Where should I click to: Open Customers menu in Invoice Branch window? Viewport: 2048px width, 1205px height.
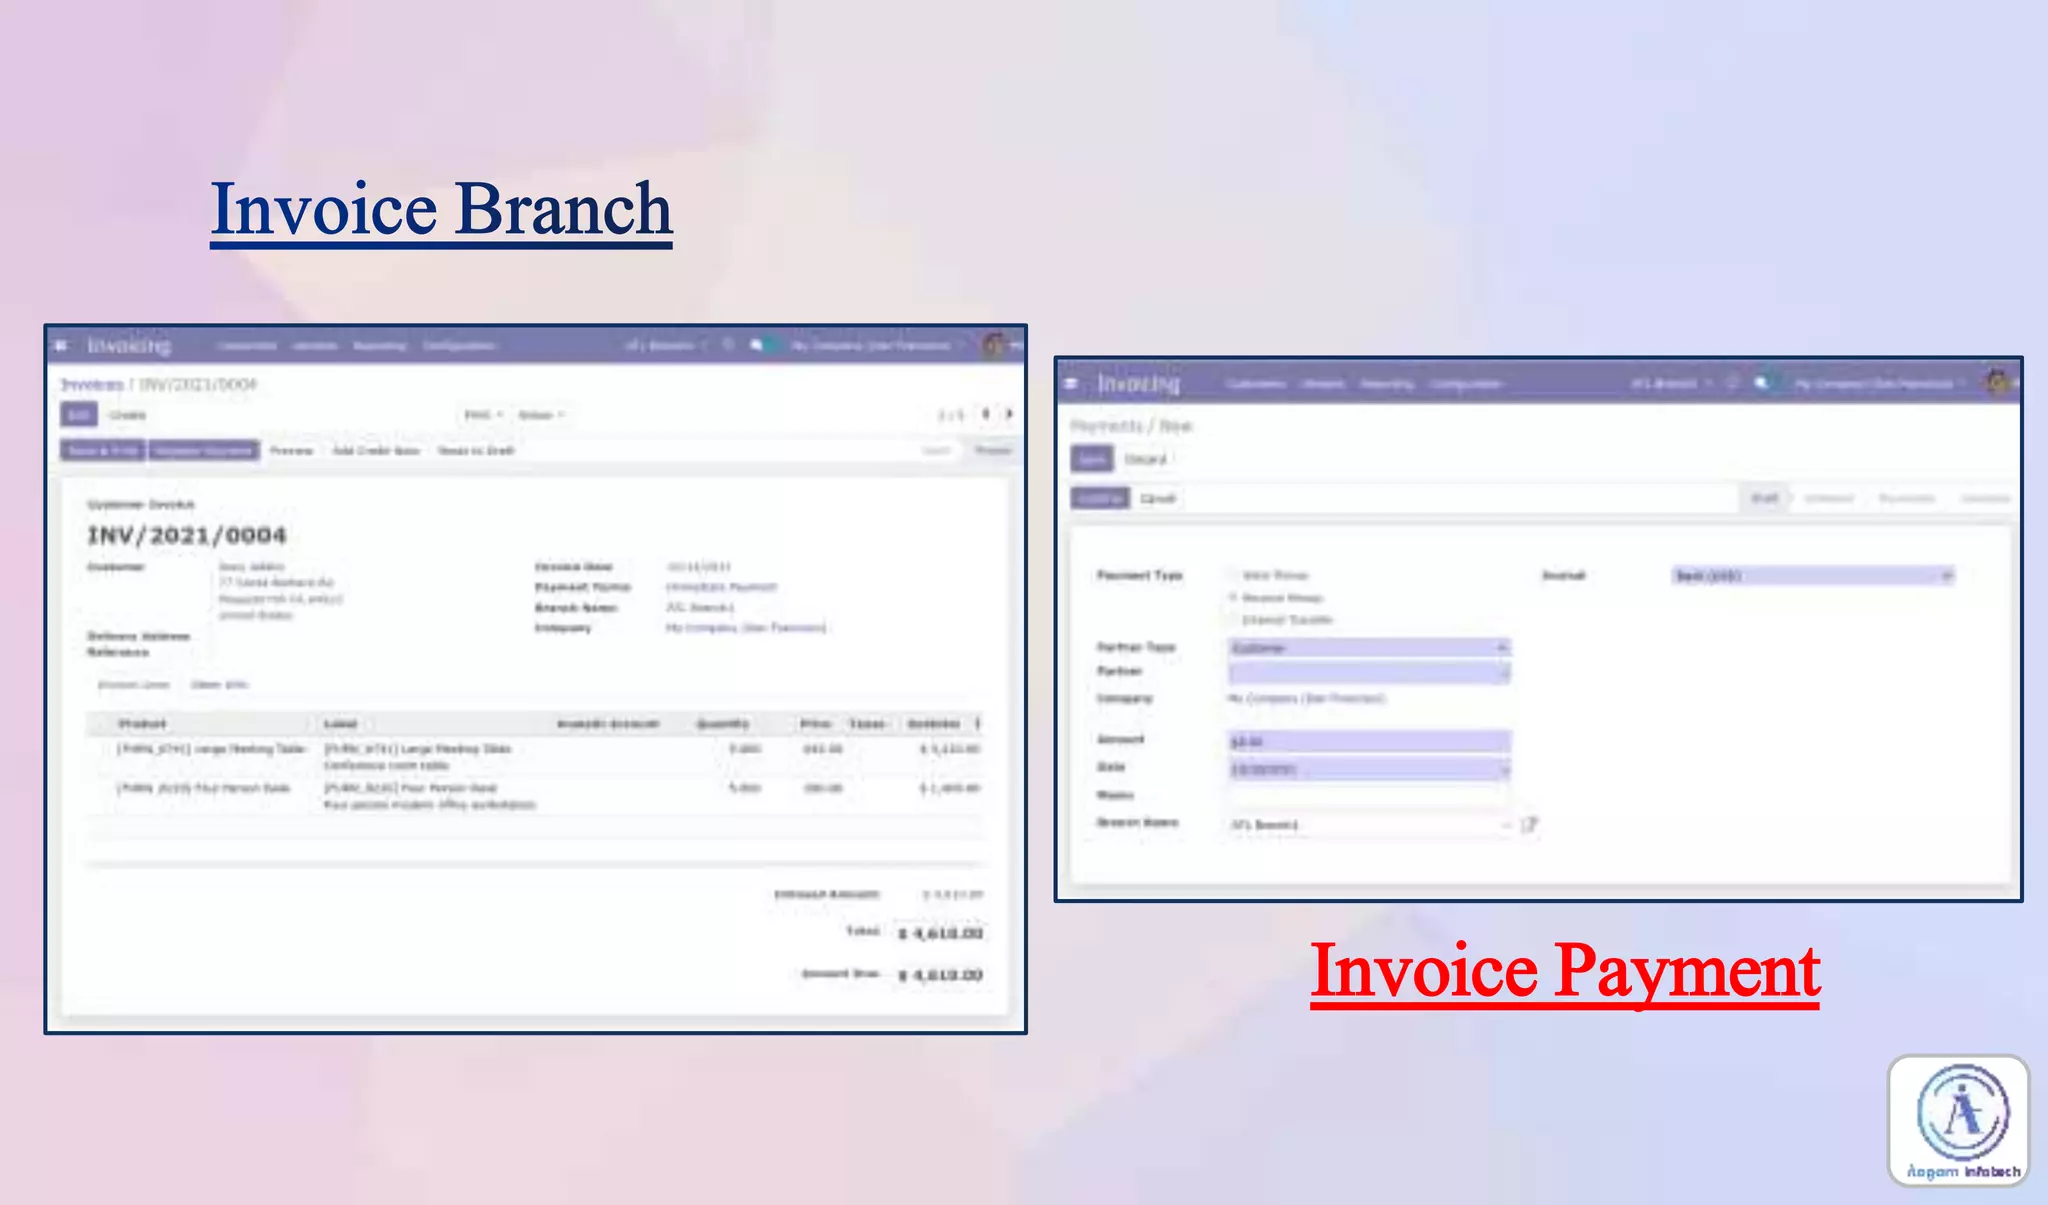(x=247, y=346)
